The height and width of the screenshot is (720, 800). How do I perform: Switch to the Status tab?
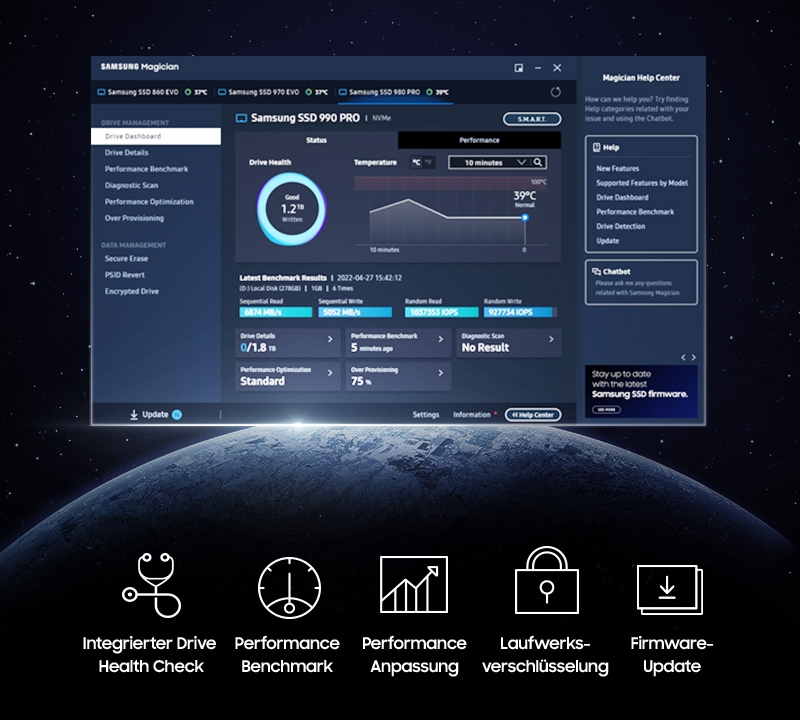[316, 140]
